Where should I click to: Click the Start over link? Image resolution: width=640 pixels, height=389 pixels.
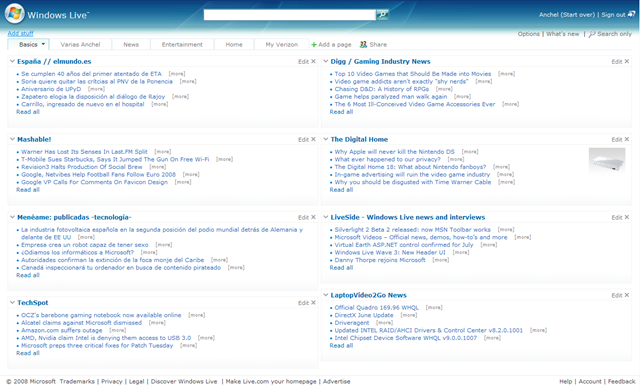(x=578, y=15)
